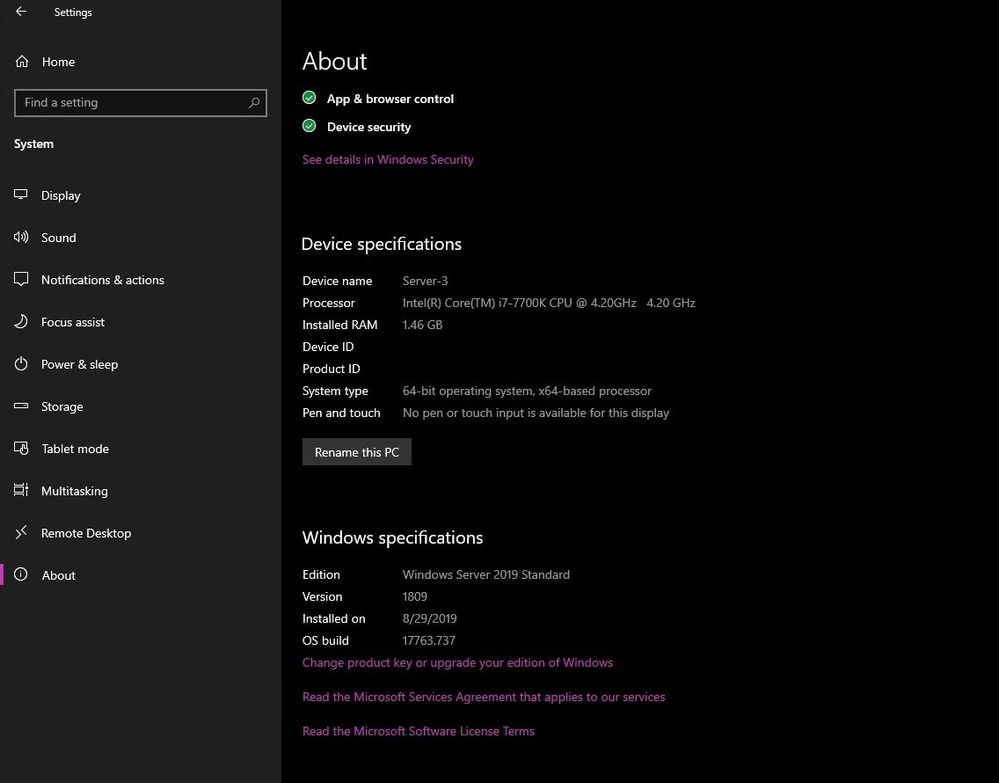The image size is (999, 783).
Task: Open See details in Windows Security link
Action: coord(388,160)
